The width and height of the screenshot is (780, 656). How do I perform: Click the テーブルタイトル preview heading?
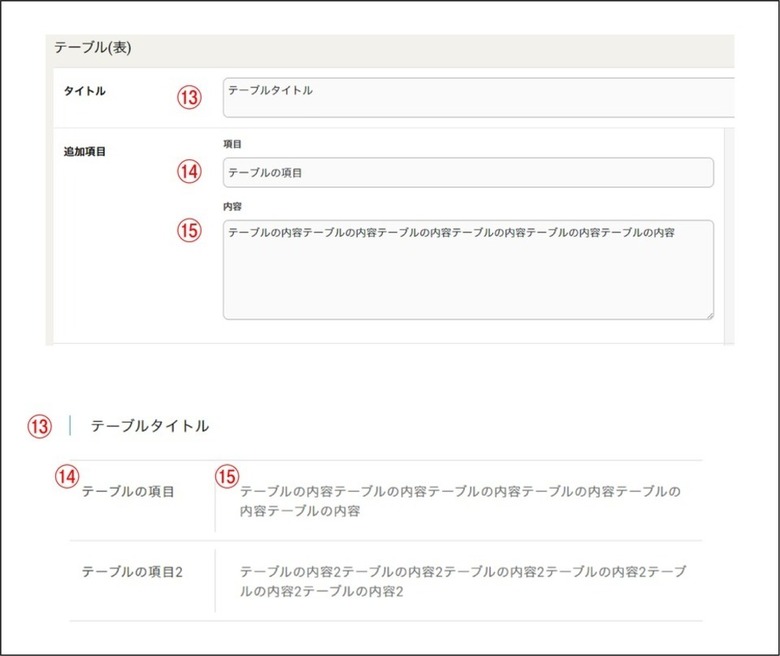pos(150,426)
